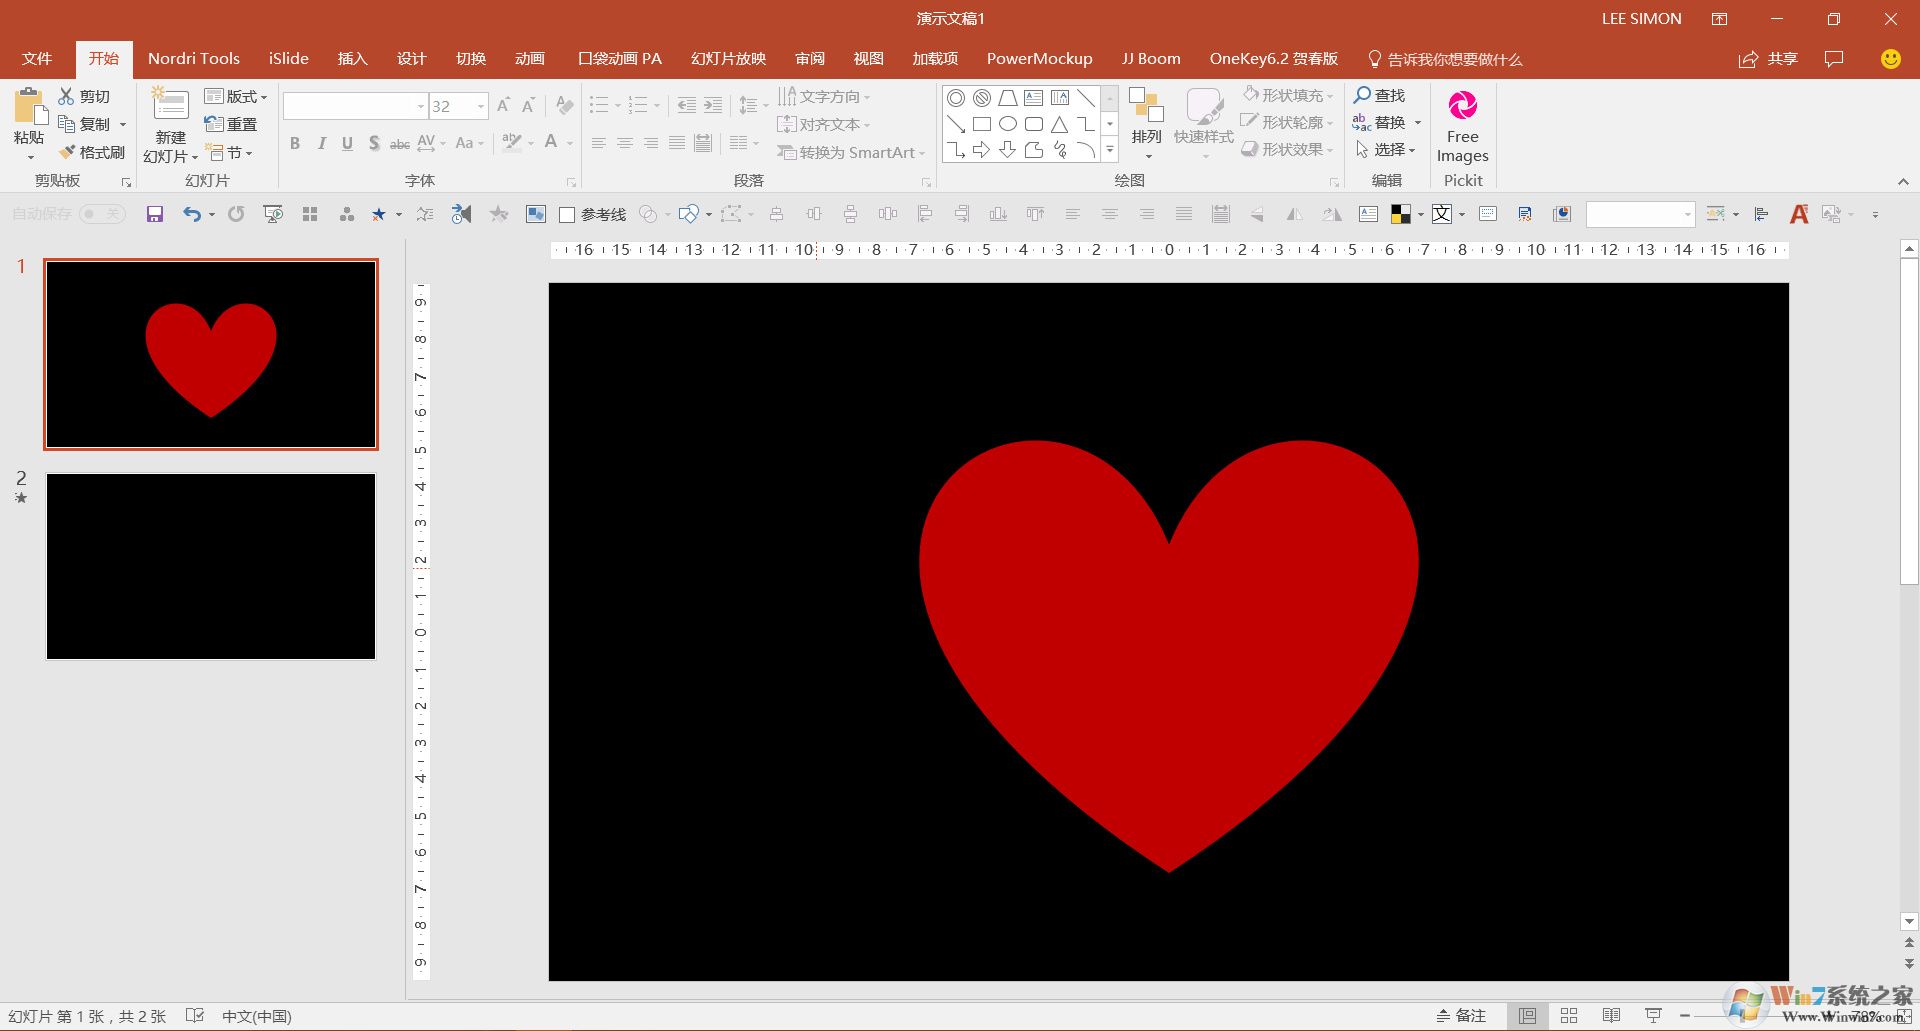Enable the 参考线 guides checkbox
Viewport: 1920px width, 1031px height.
click(567, 214)
